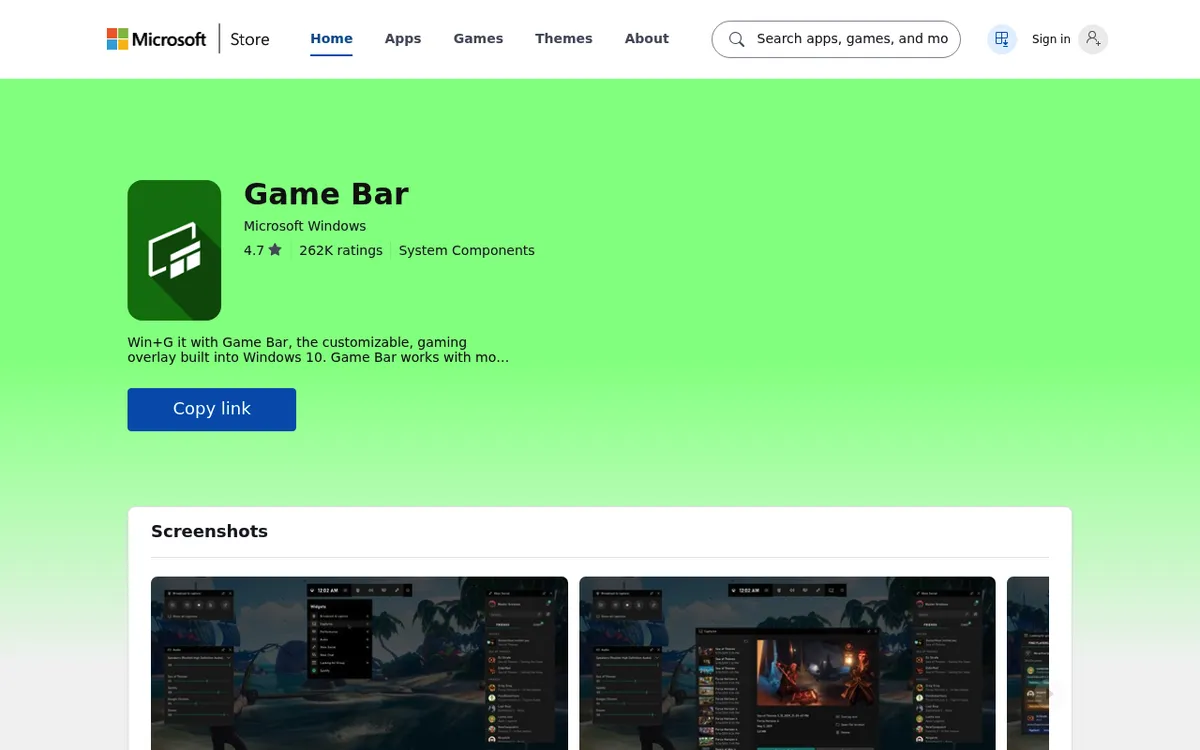Click the Microsoft Windows publisher link

tap(305, 226)
